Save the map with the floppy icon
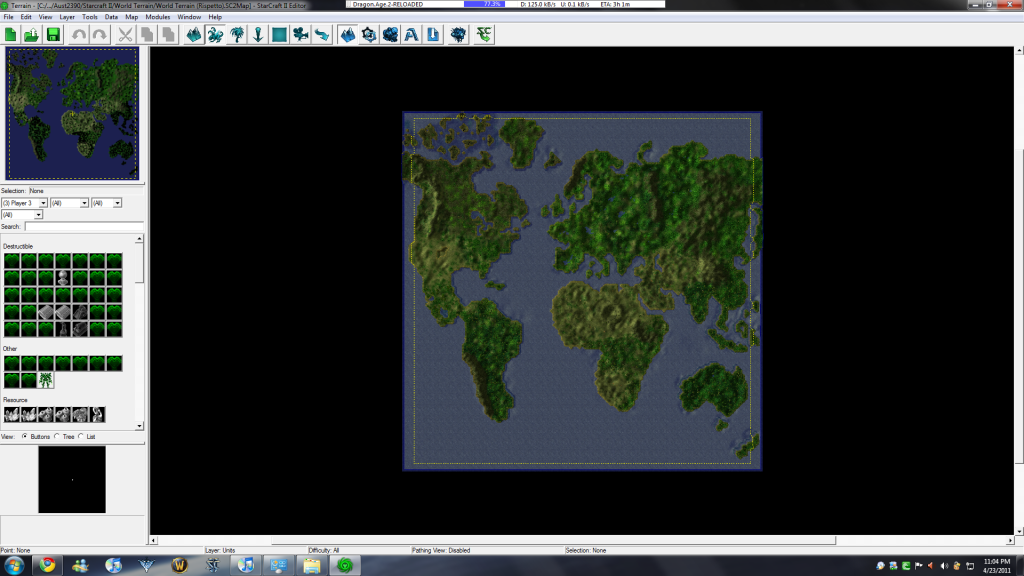 pos(53,35)
